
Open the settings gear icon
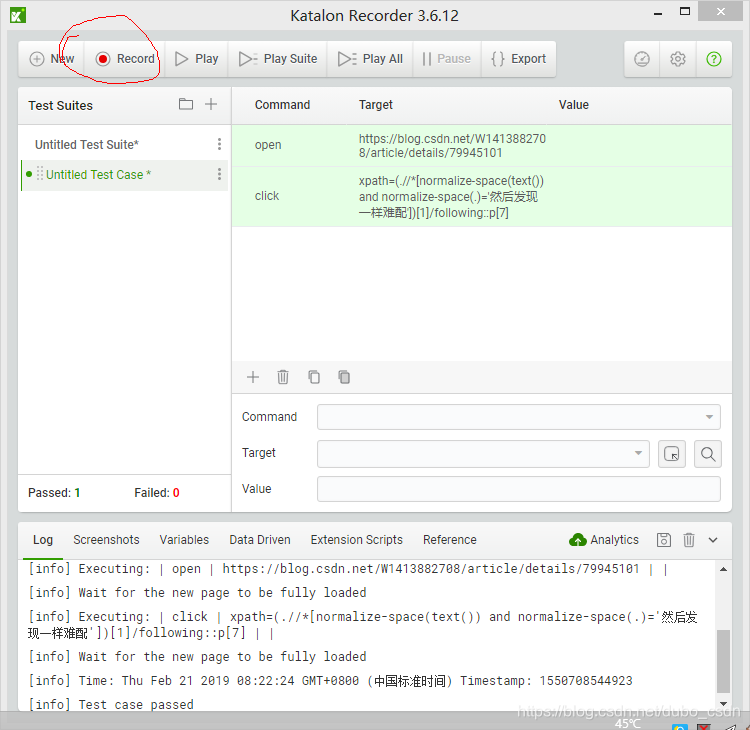point(678,59)
